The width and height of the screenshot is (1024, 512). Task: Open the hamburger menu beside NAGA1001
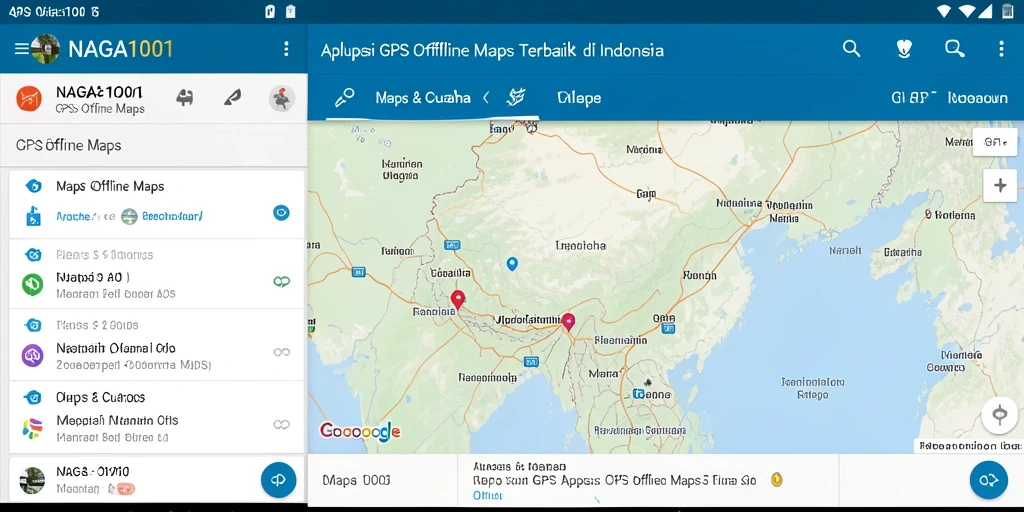coord(22,49)
